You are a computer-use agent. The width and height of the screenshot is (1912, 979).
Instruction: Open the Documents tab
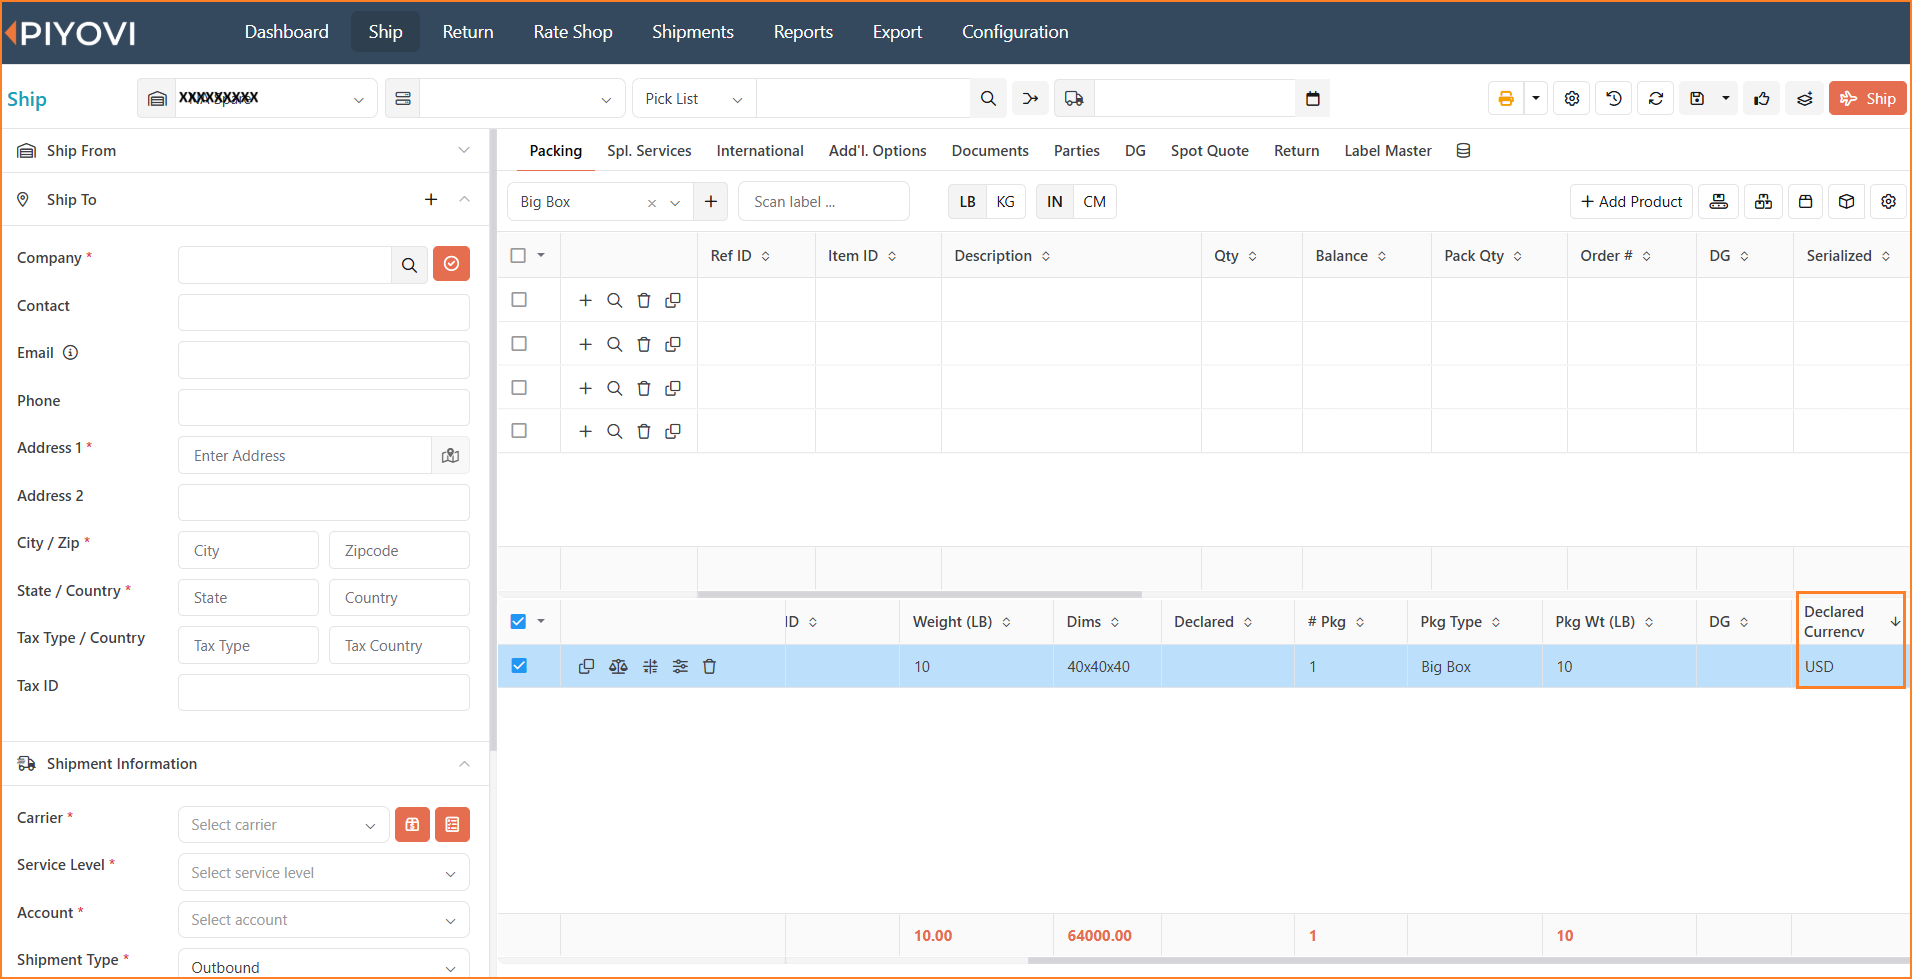pyautogui.click(x=990, y=151)
